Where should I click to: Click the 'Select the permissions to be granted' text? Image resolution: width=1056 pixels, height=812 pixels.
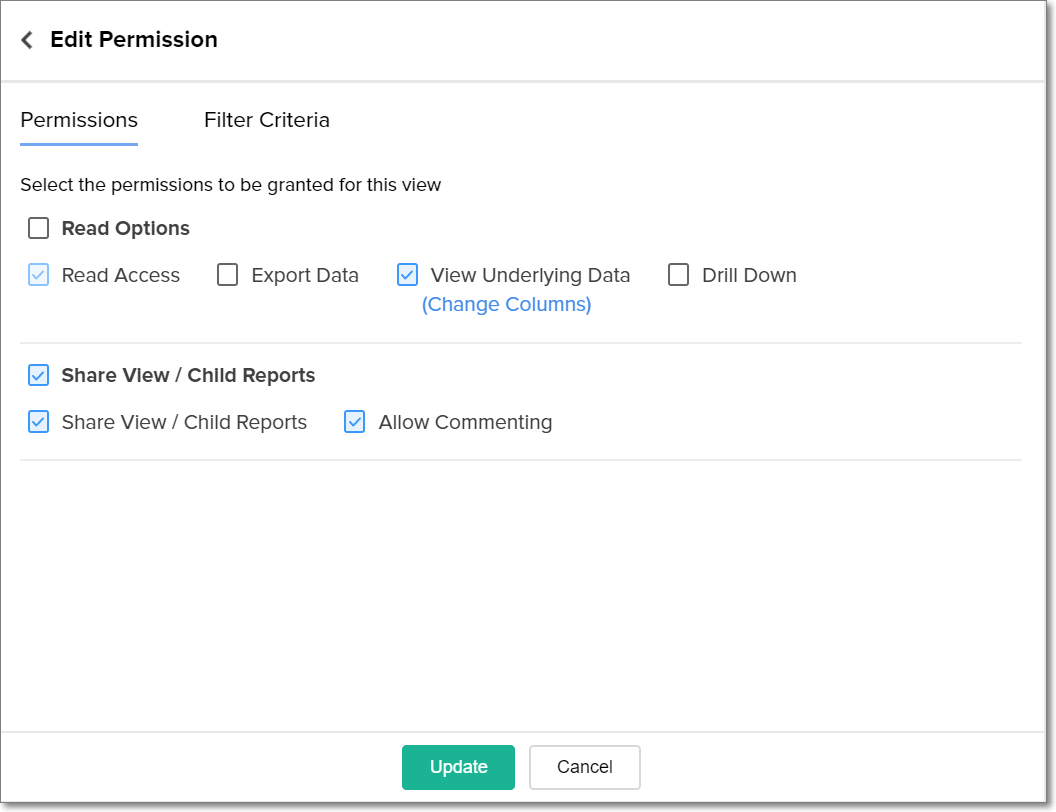click(x=230, y=185)
